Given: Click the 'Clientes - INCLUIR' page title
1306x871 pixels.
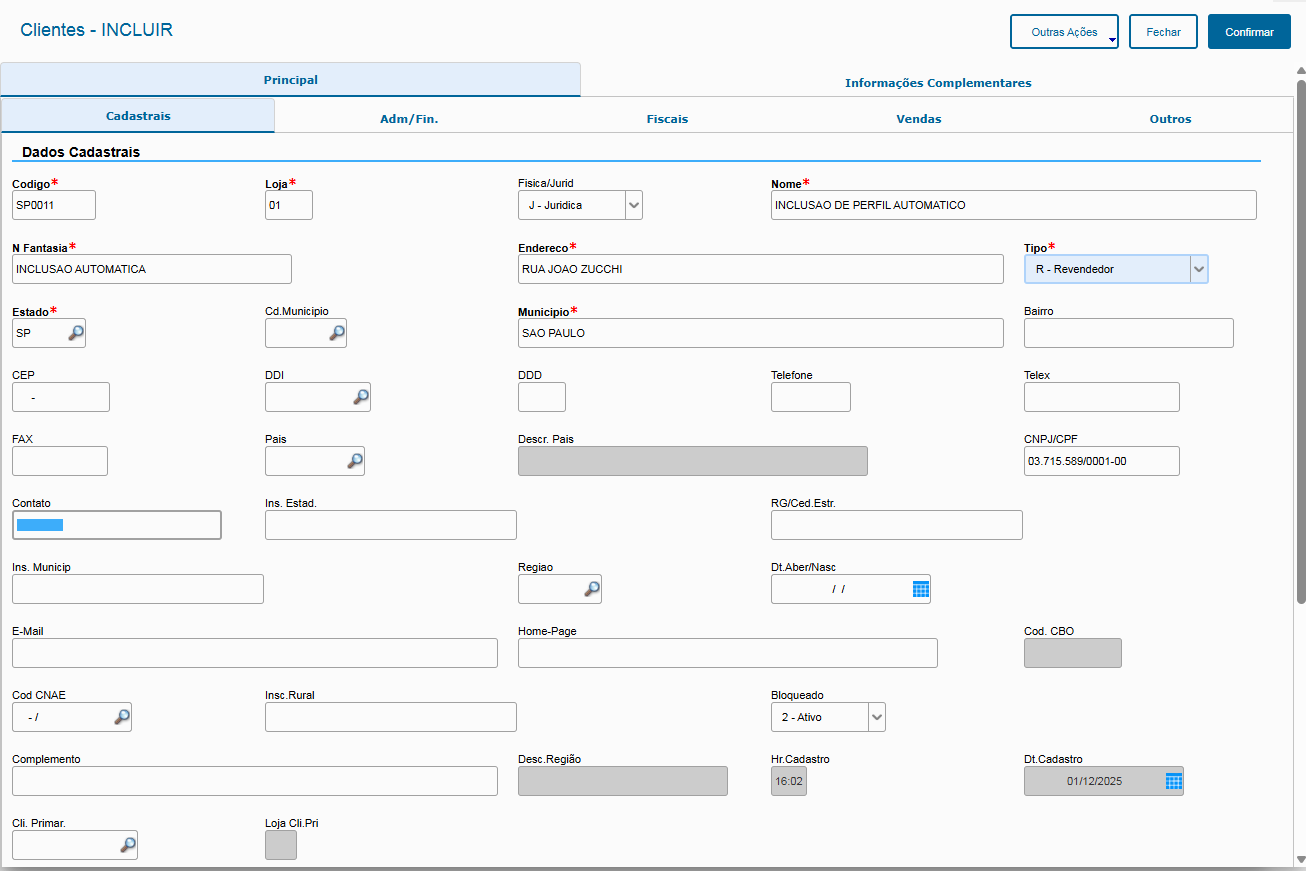Looking at the screenshot, I should 97,30.
